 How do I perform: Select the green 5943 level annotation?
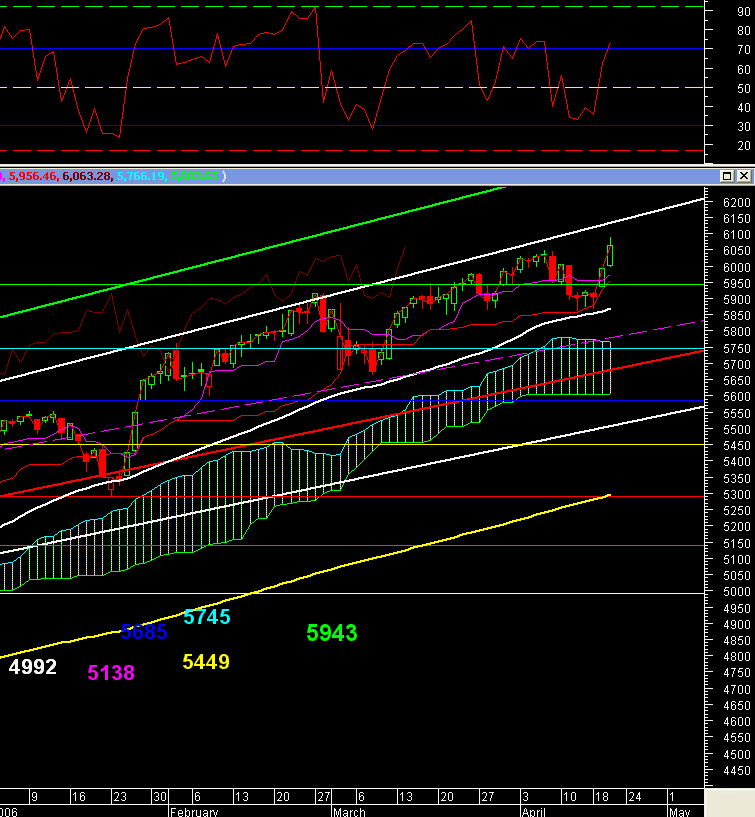click(x=332, y=633)
